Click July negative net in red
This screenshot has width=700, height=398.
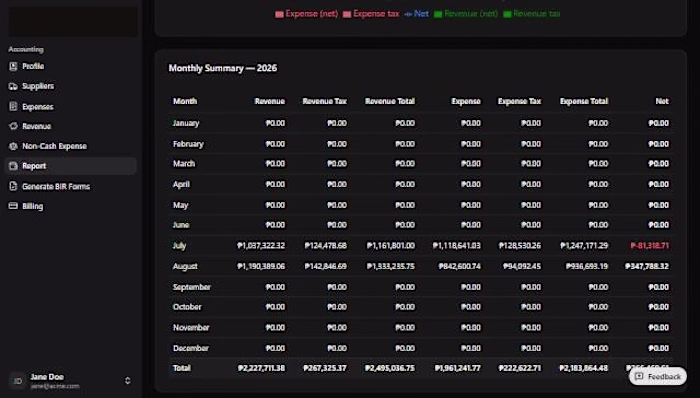(650, 246)
